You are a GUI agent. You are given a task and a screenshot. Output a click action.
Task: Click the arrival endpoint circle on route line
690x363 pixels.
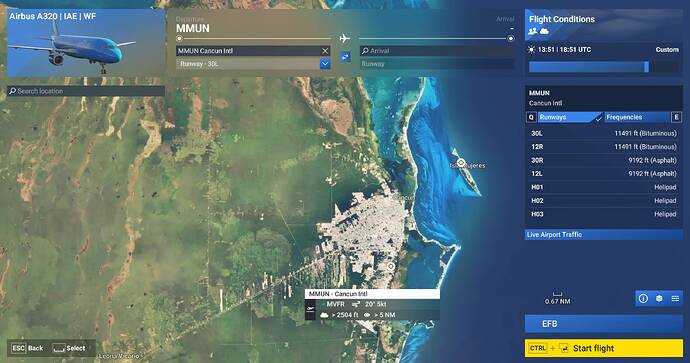[x=510, y=39]
